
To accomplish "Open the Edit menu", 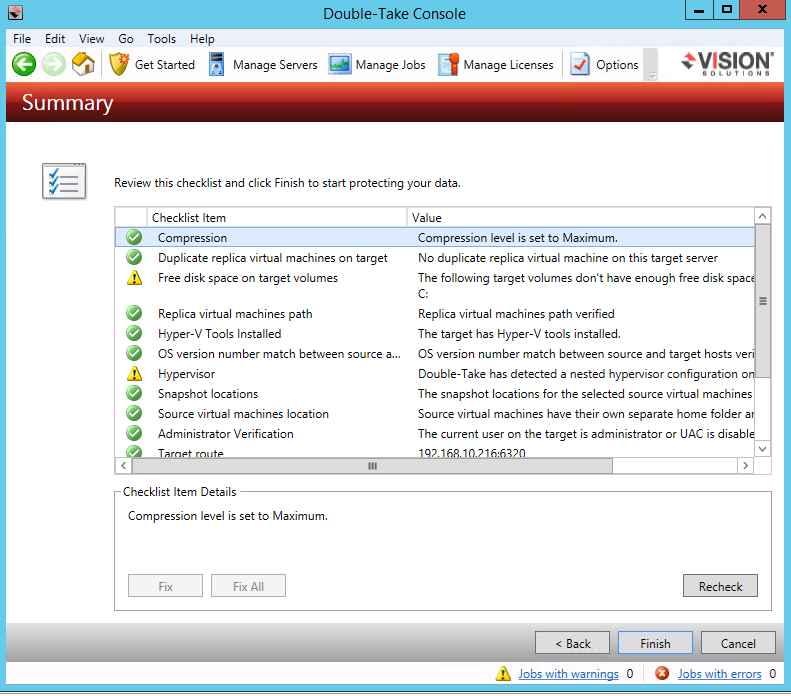I will point(54,39).
